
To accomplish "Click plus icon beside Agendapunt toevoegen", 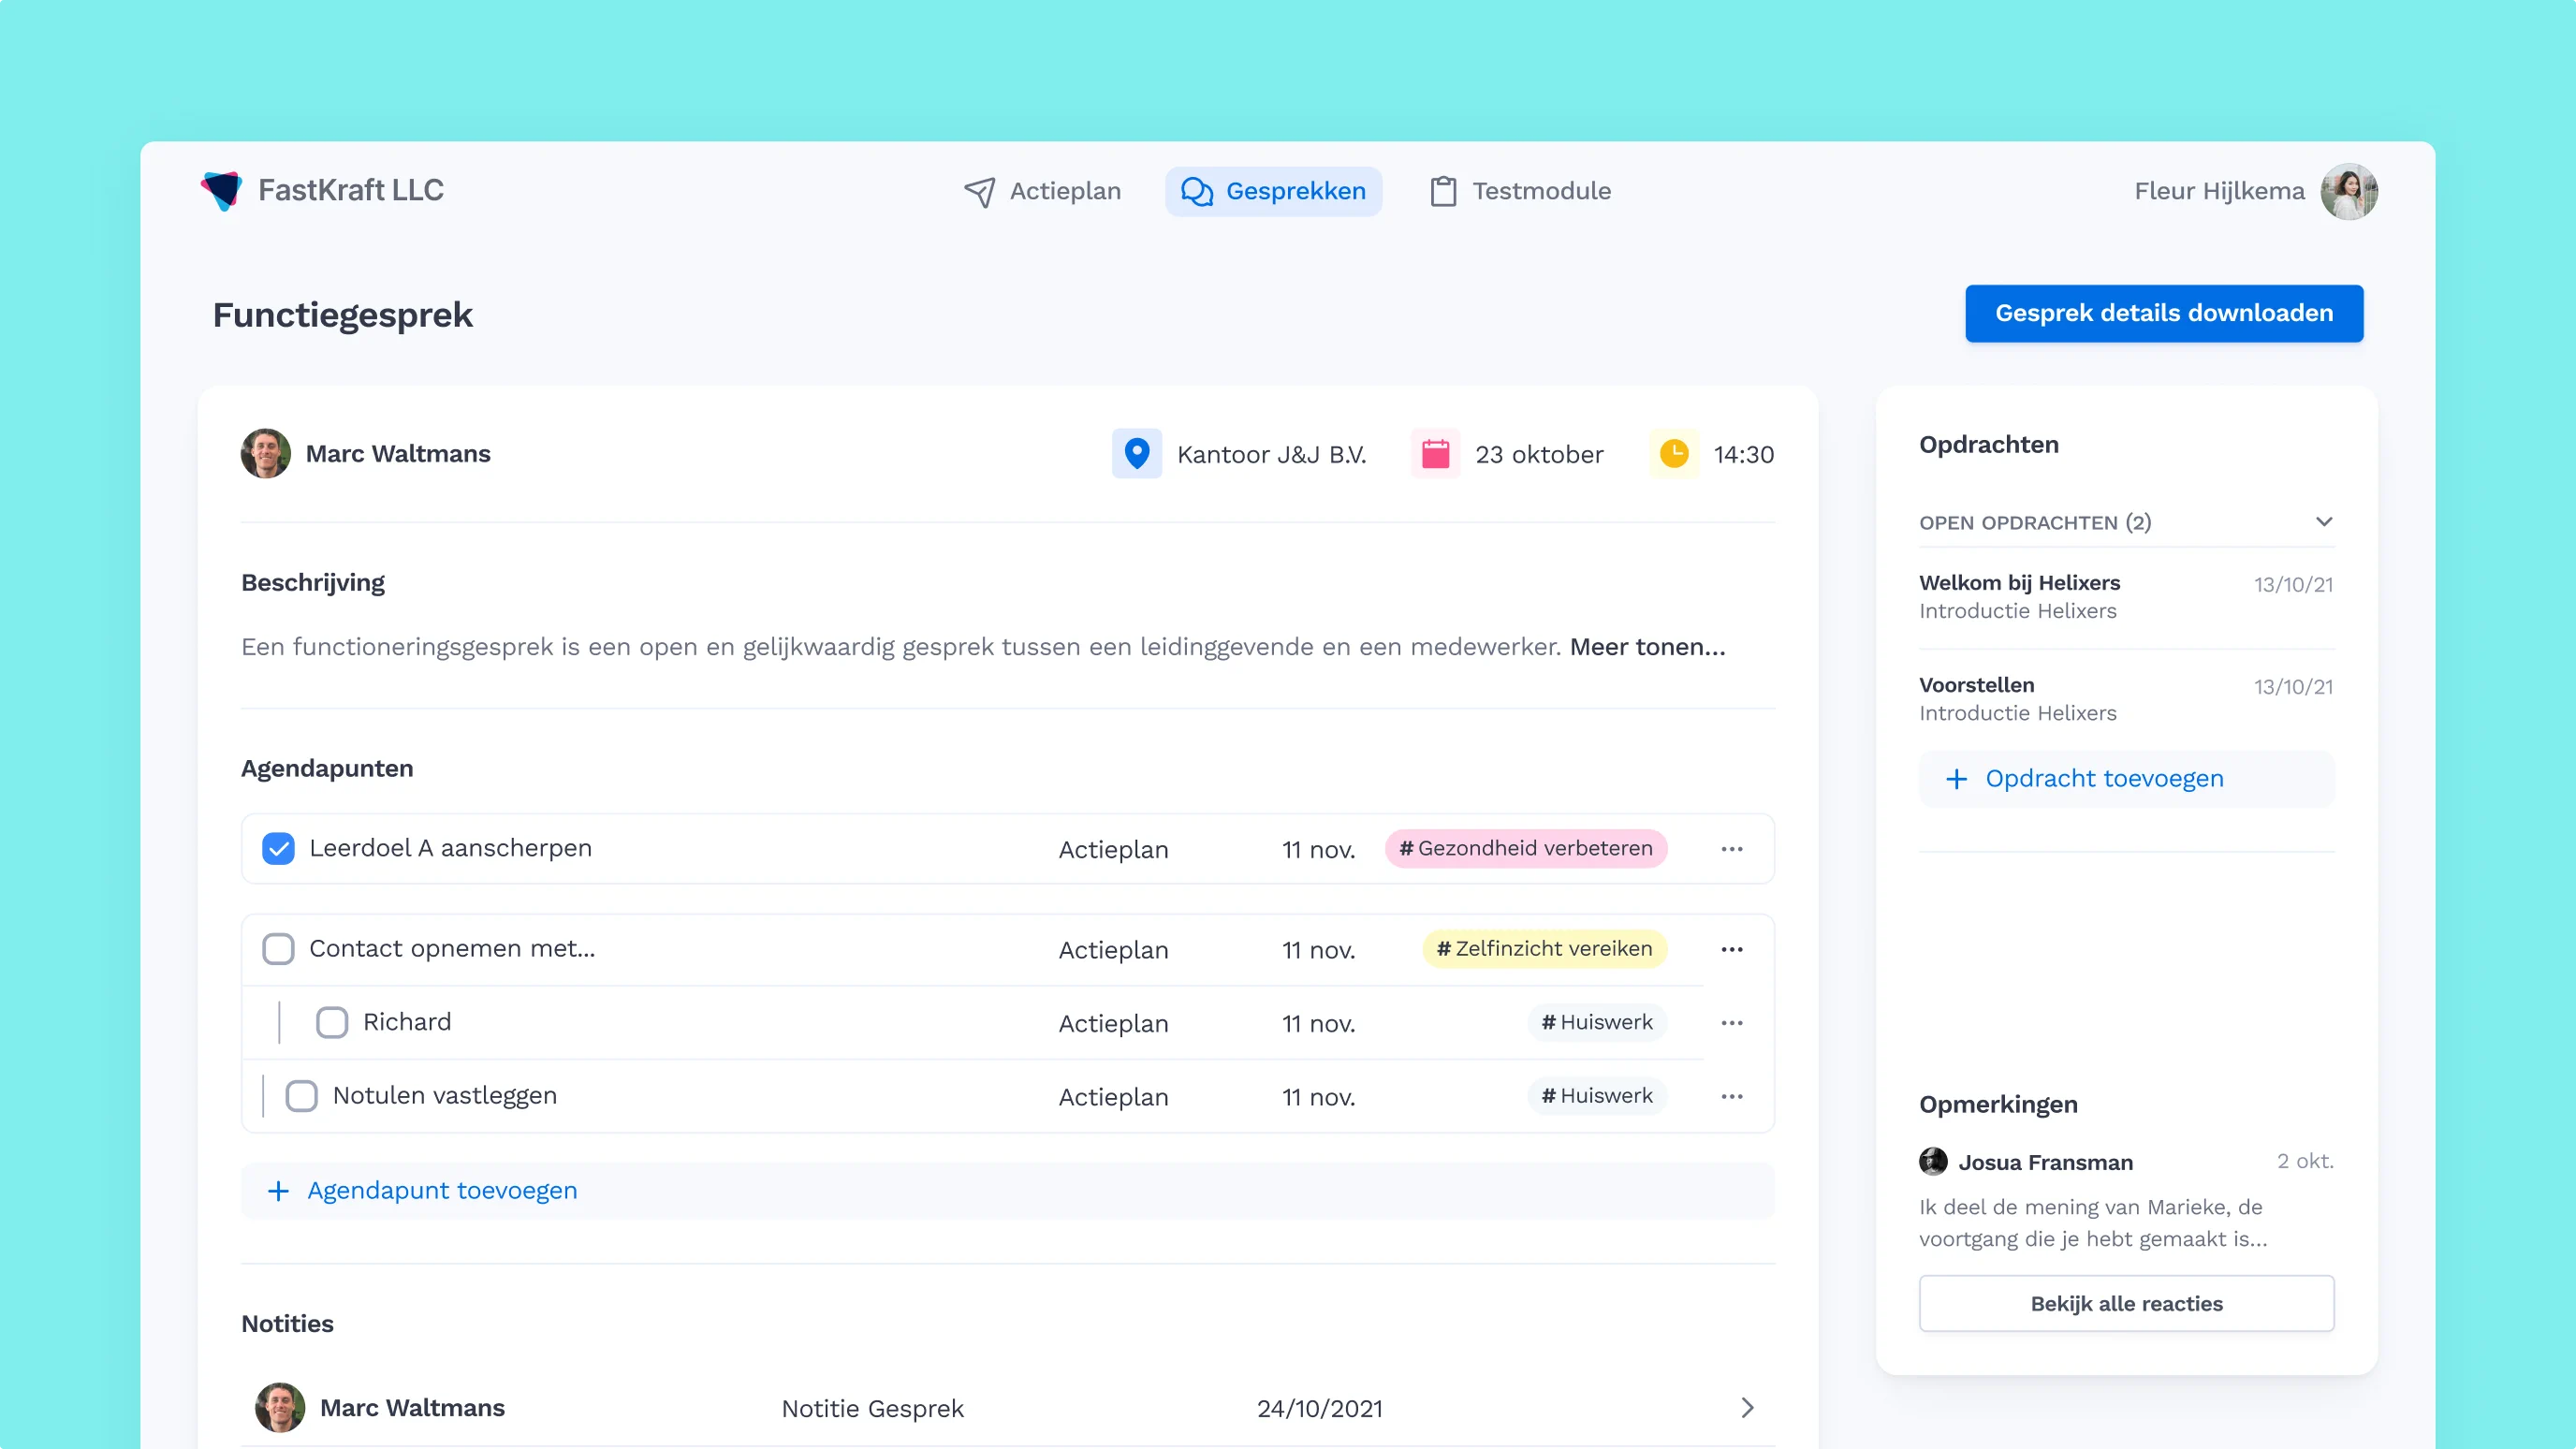I will point(278,1191).
